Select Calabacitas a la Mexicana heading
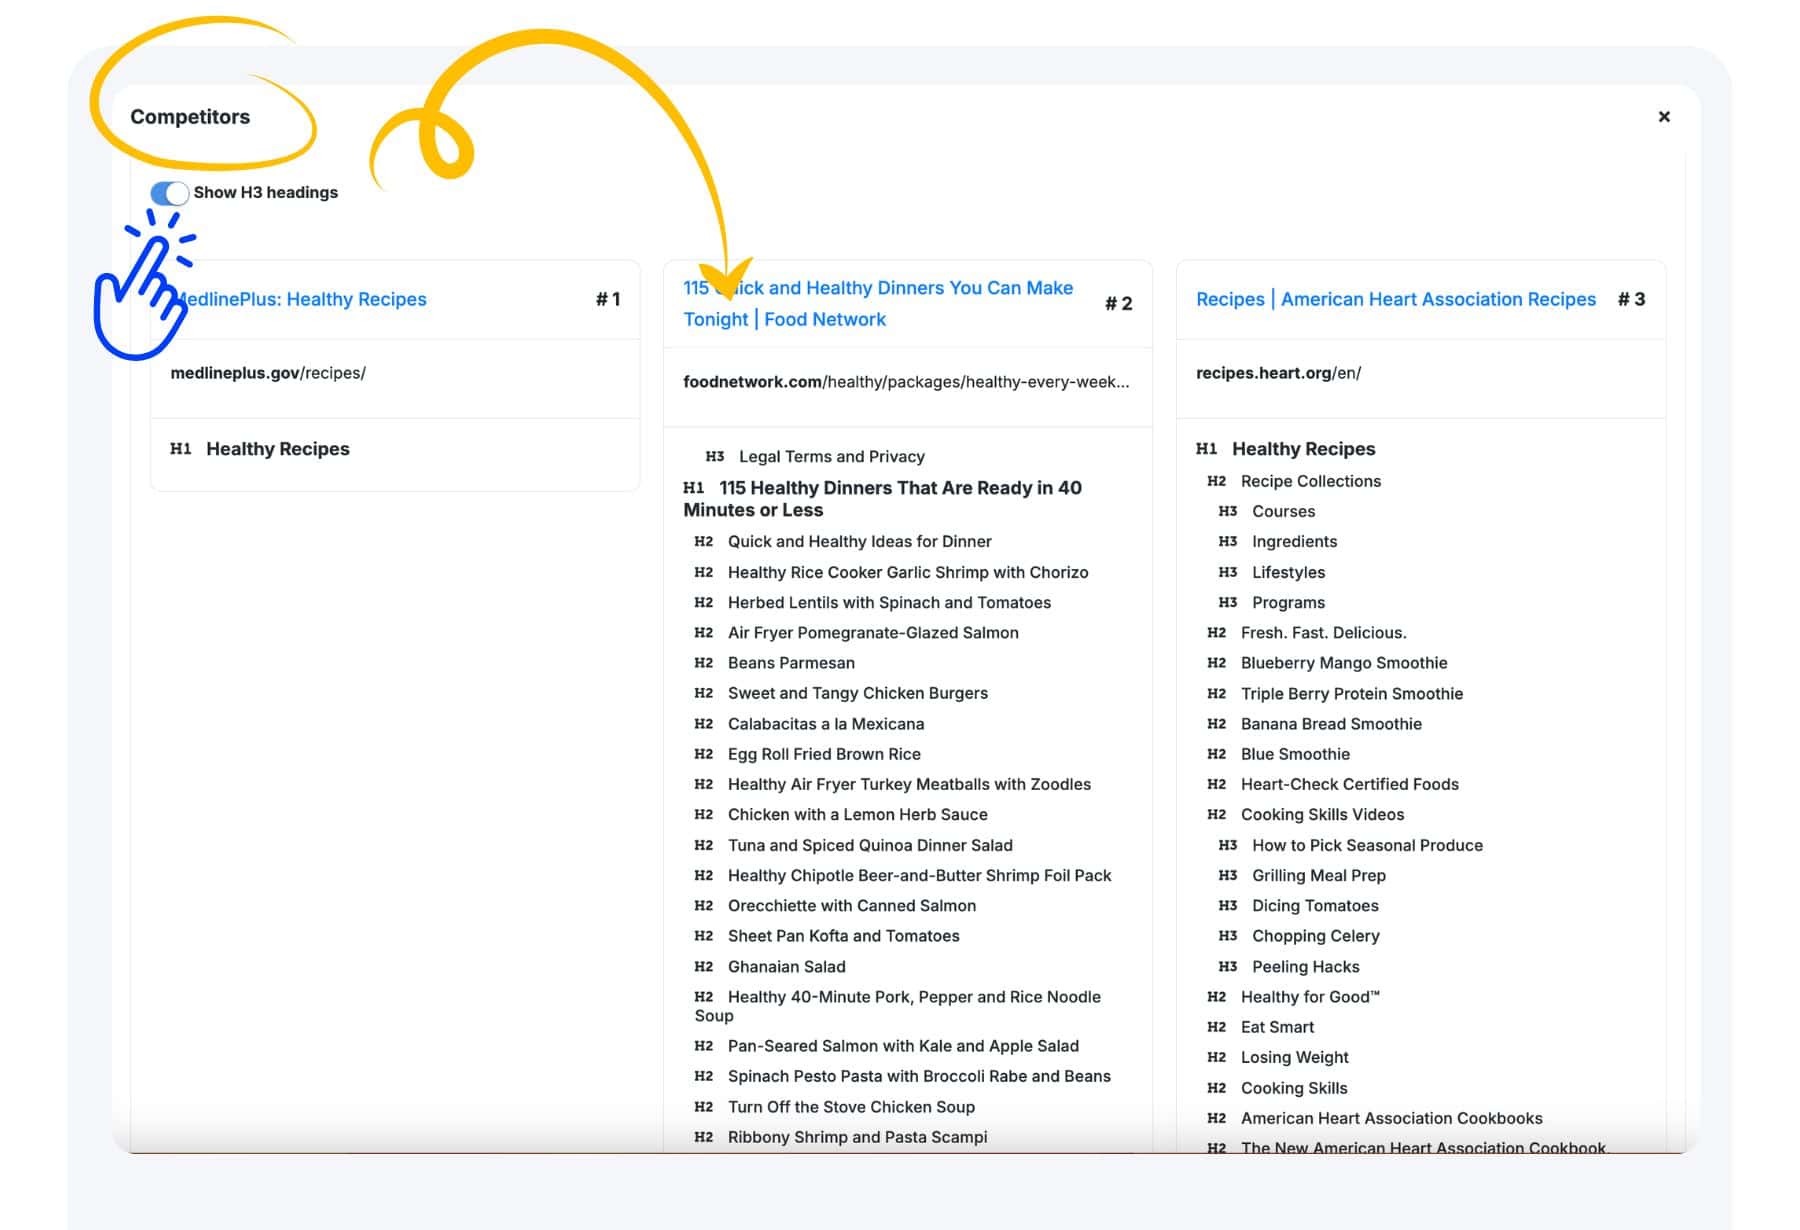The width and height of the screenshot is (1800, 1230). click(826, 724)
